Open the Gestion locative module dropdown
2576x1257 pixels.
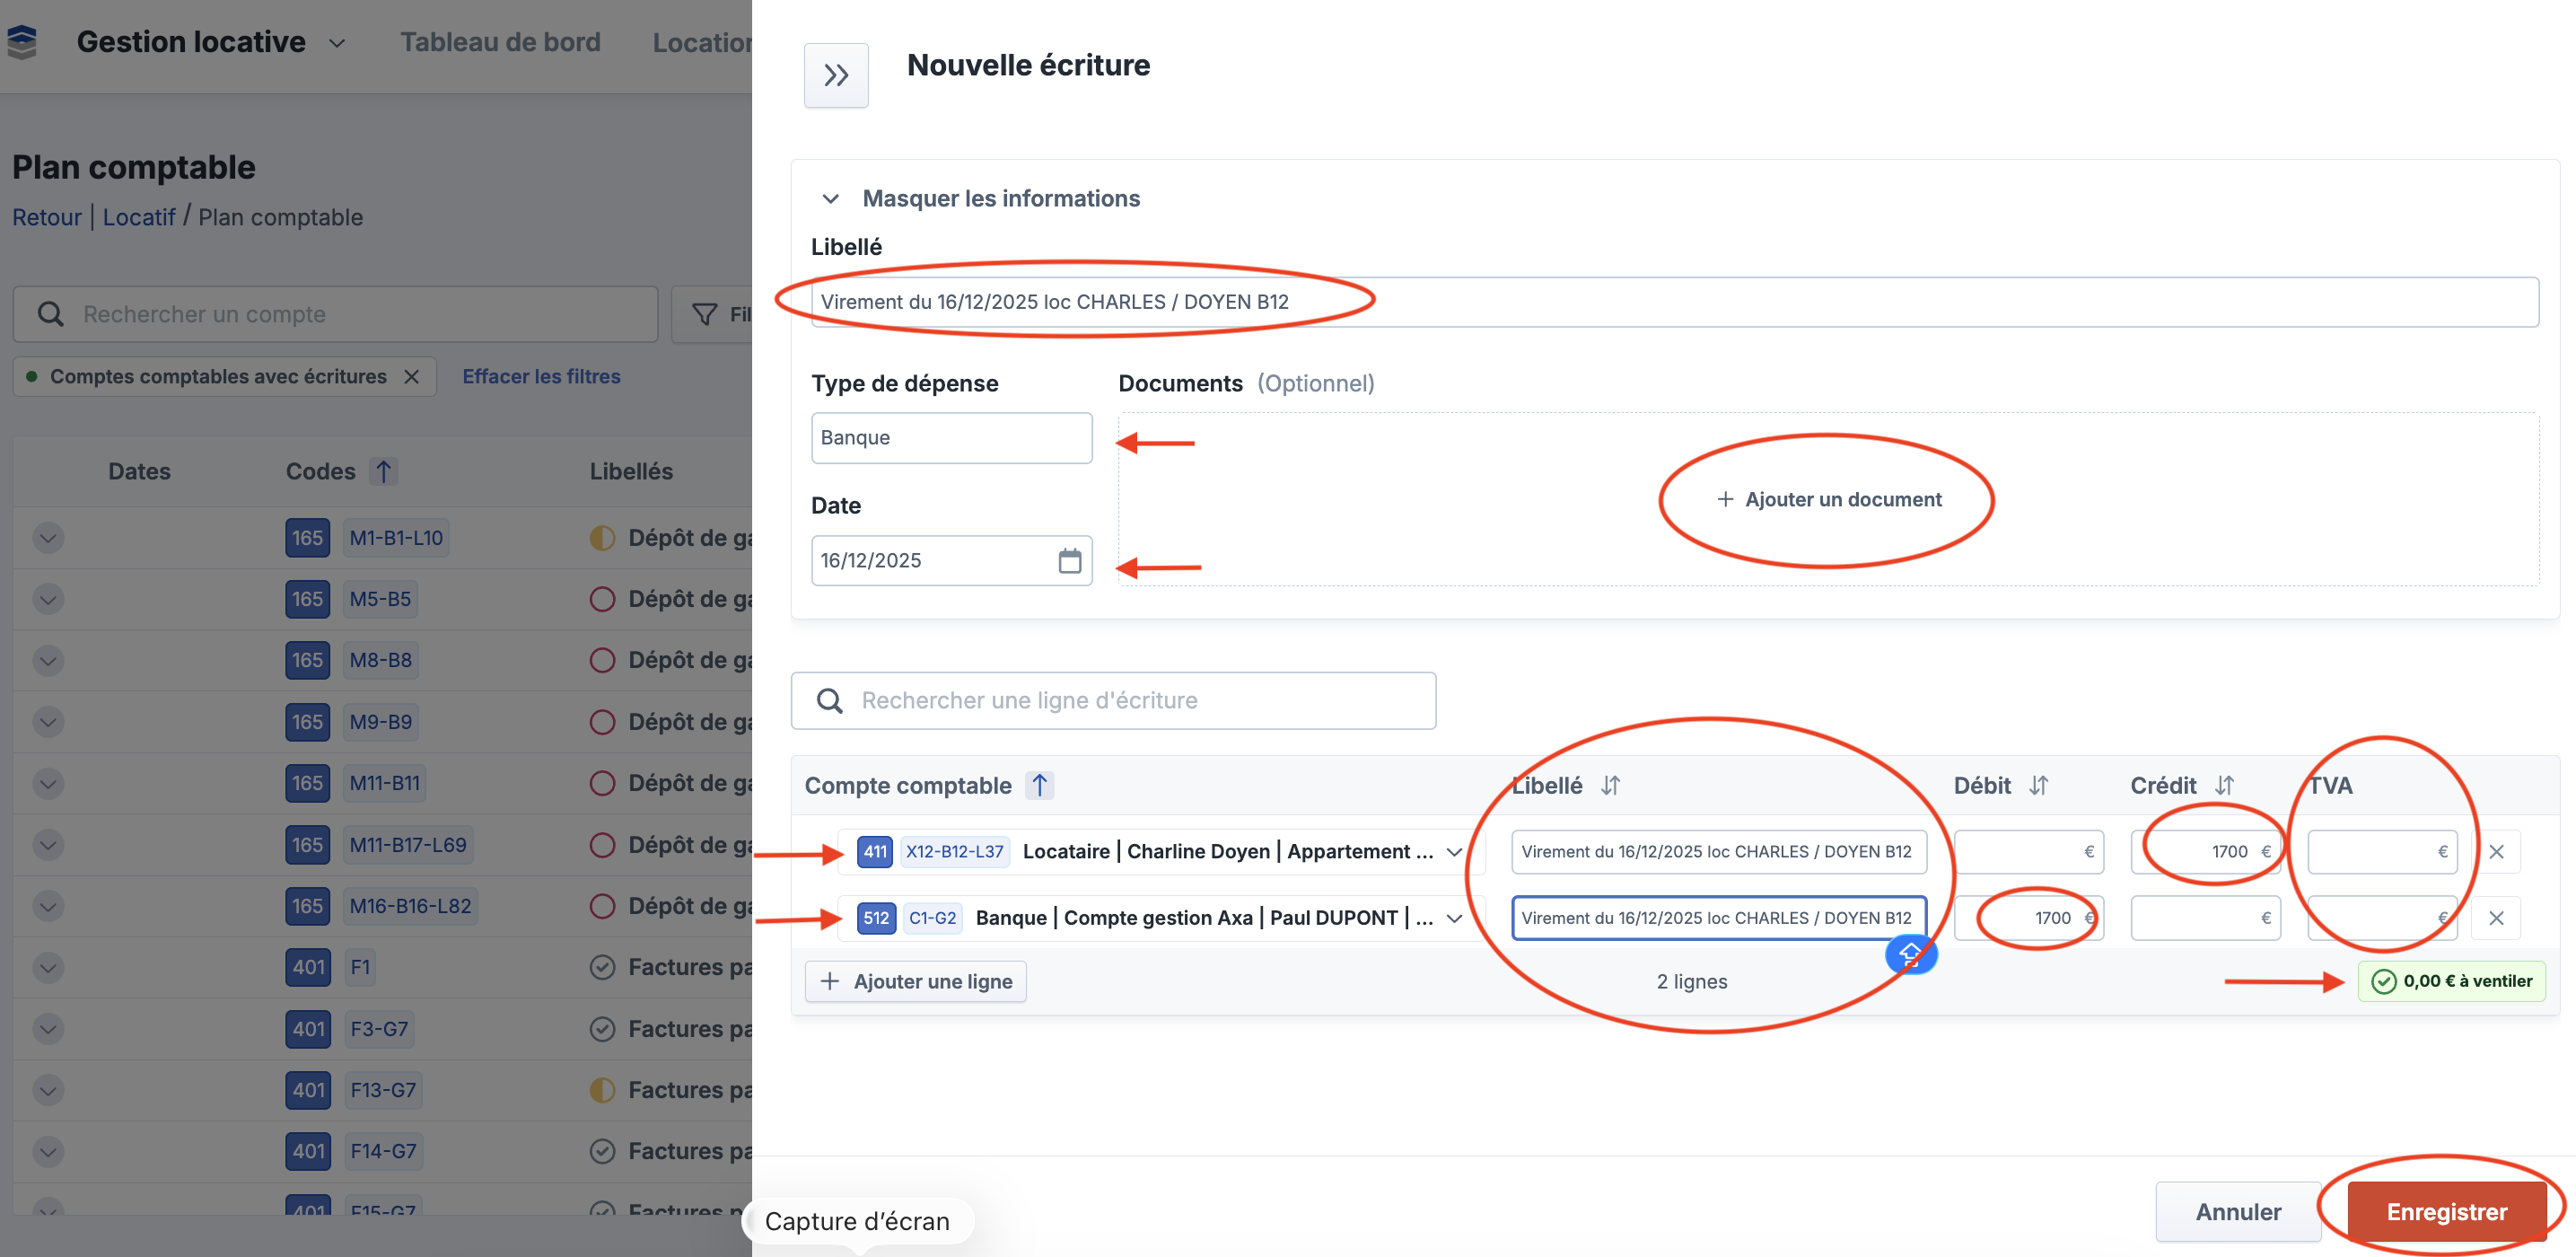pyautogui.click(x=337, y=43)
